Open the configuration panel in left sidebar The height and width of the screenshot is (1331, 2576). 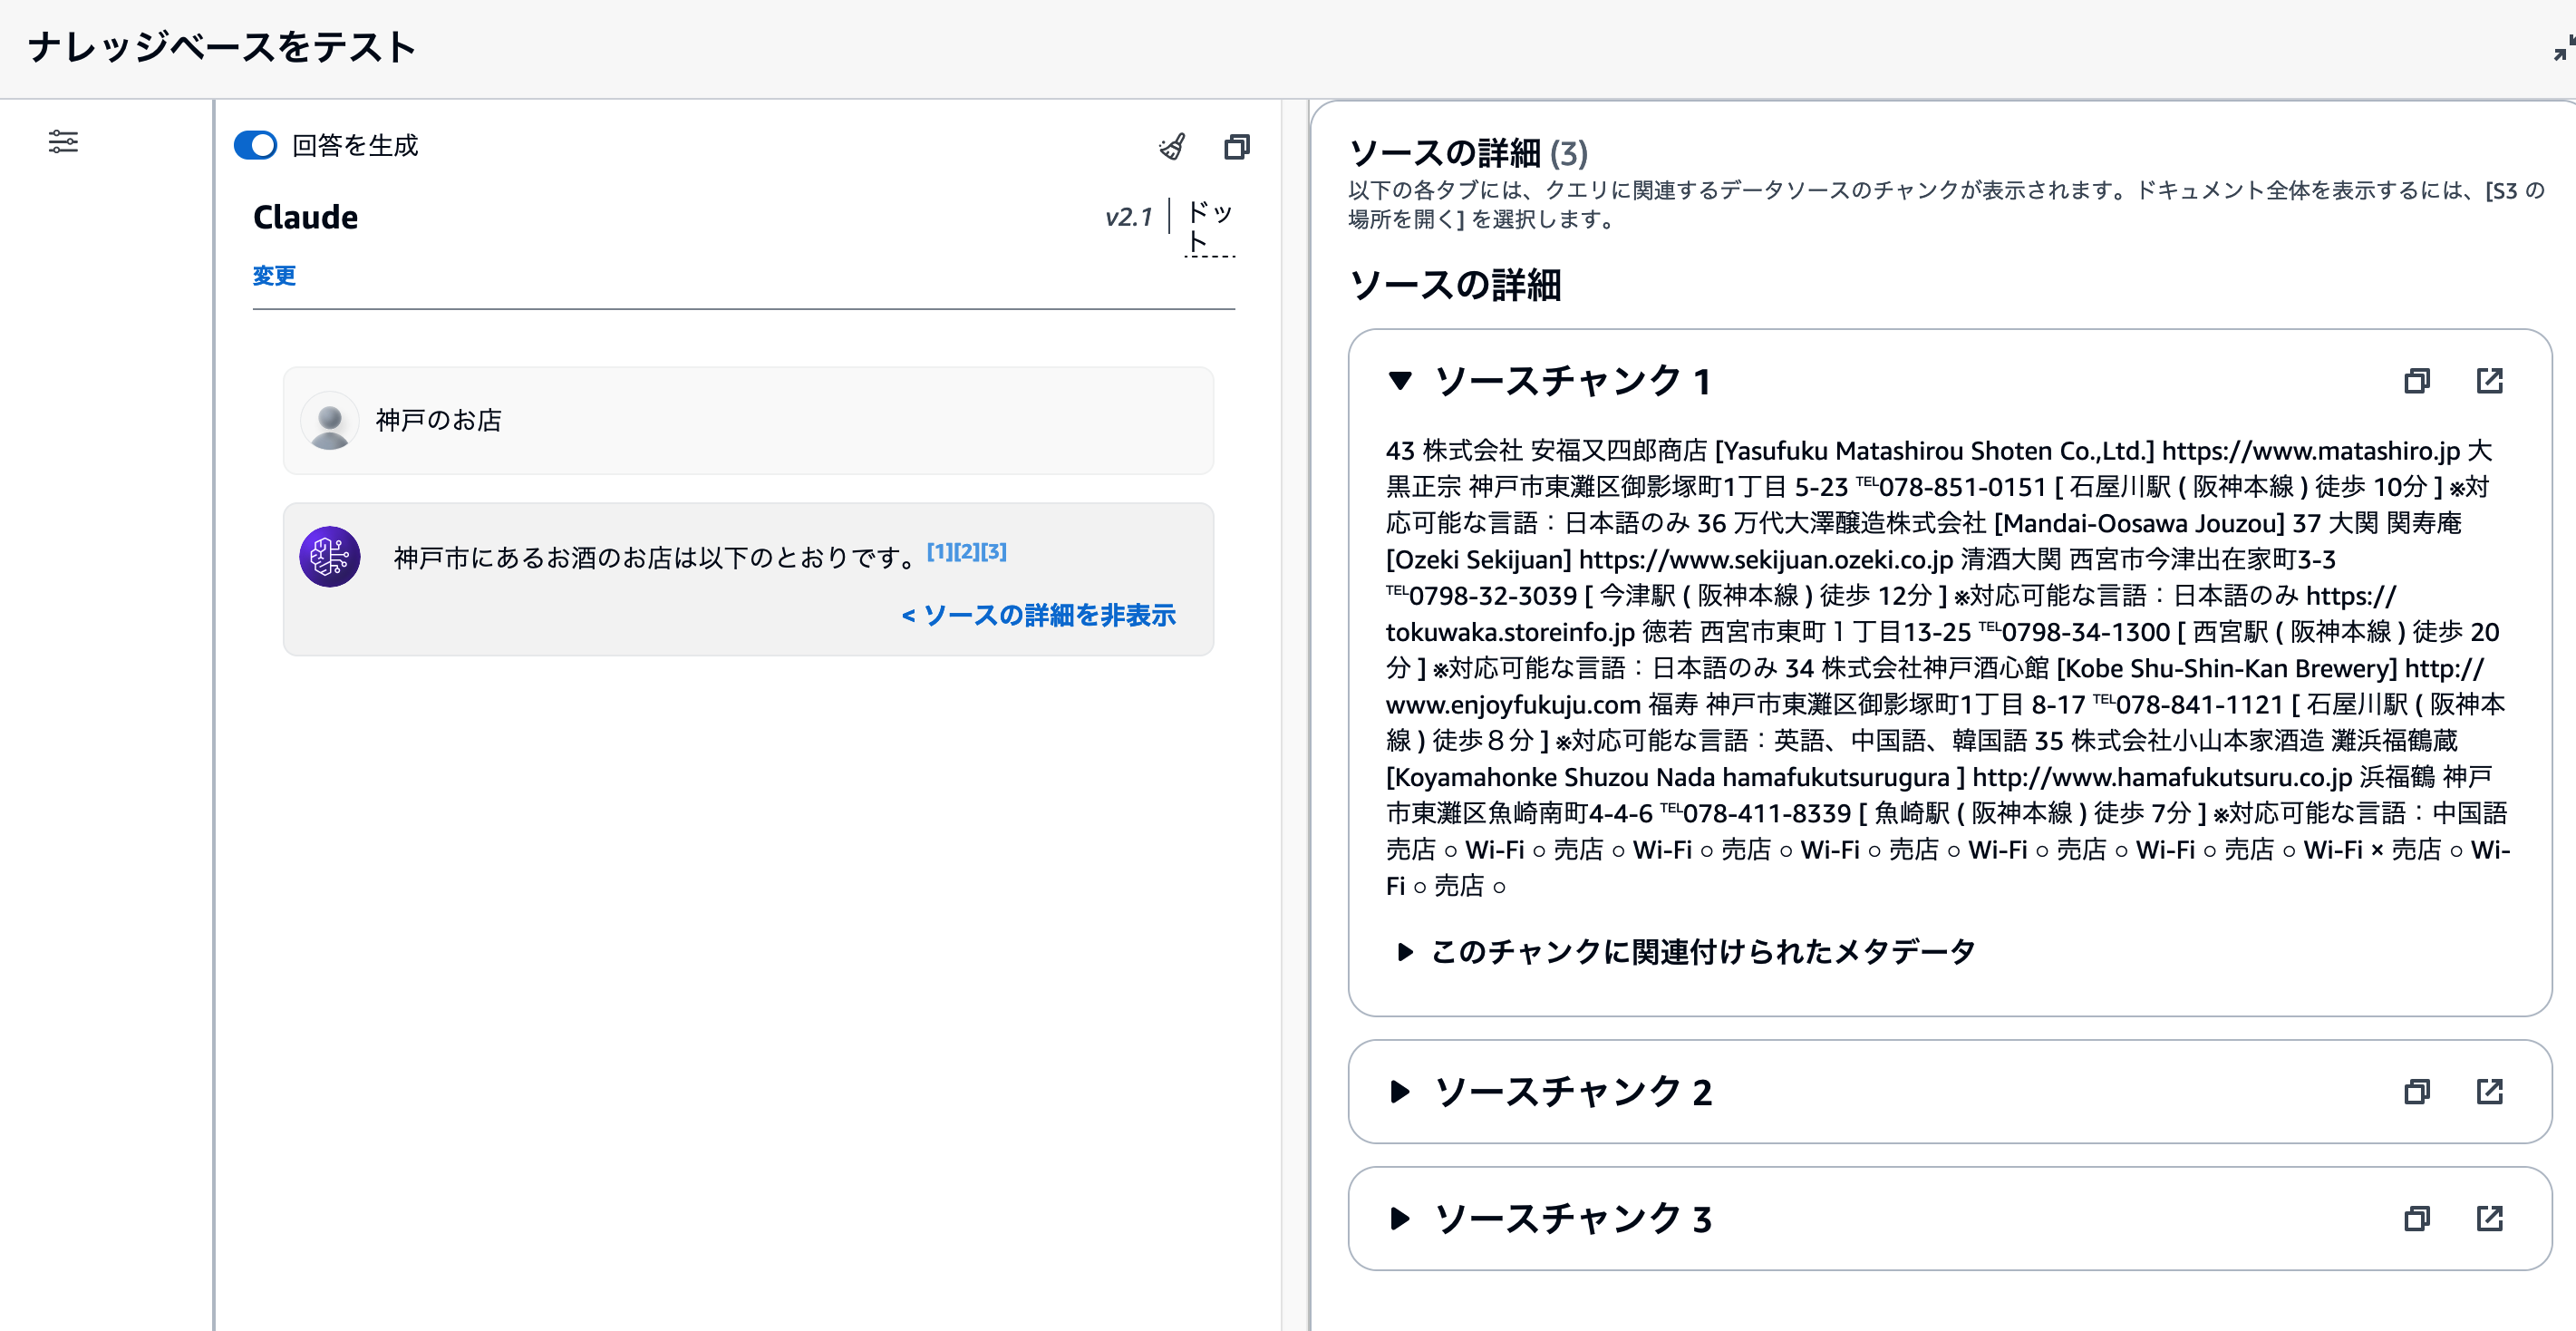click(65, 142)
